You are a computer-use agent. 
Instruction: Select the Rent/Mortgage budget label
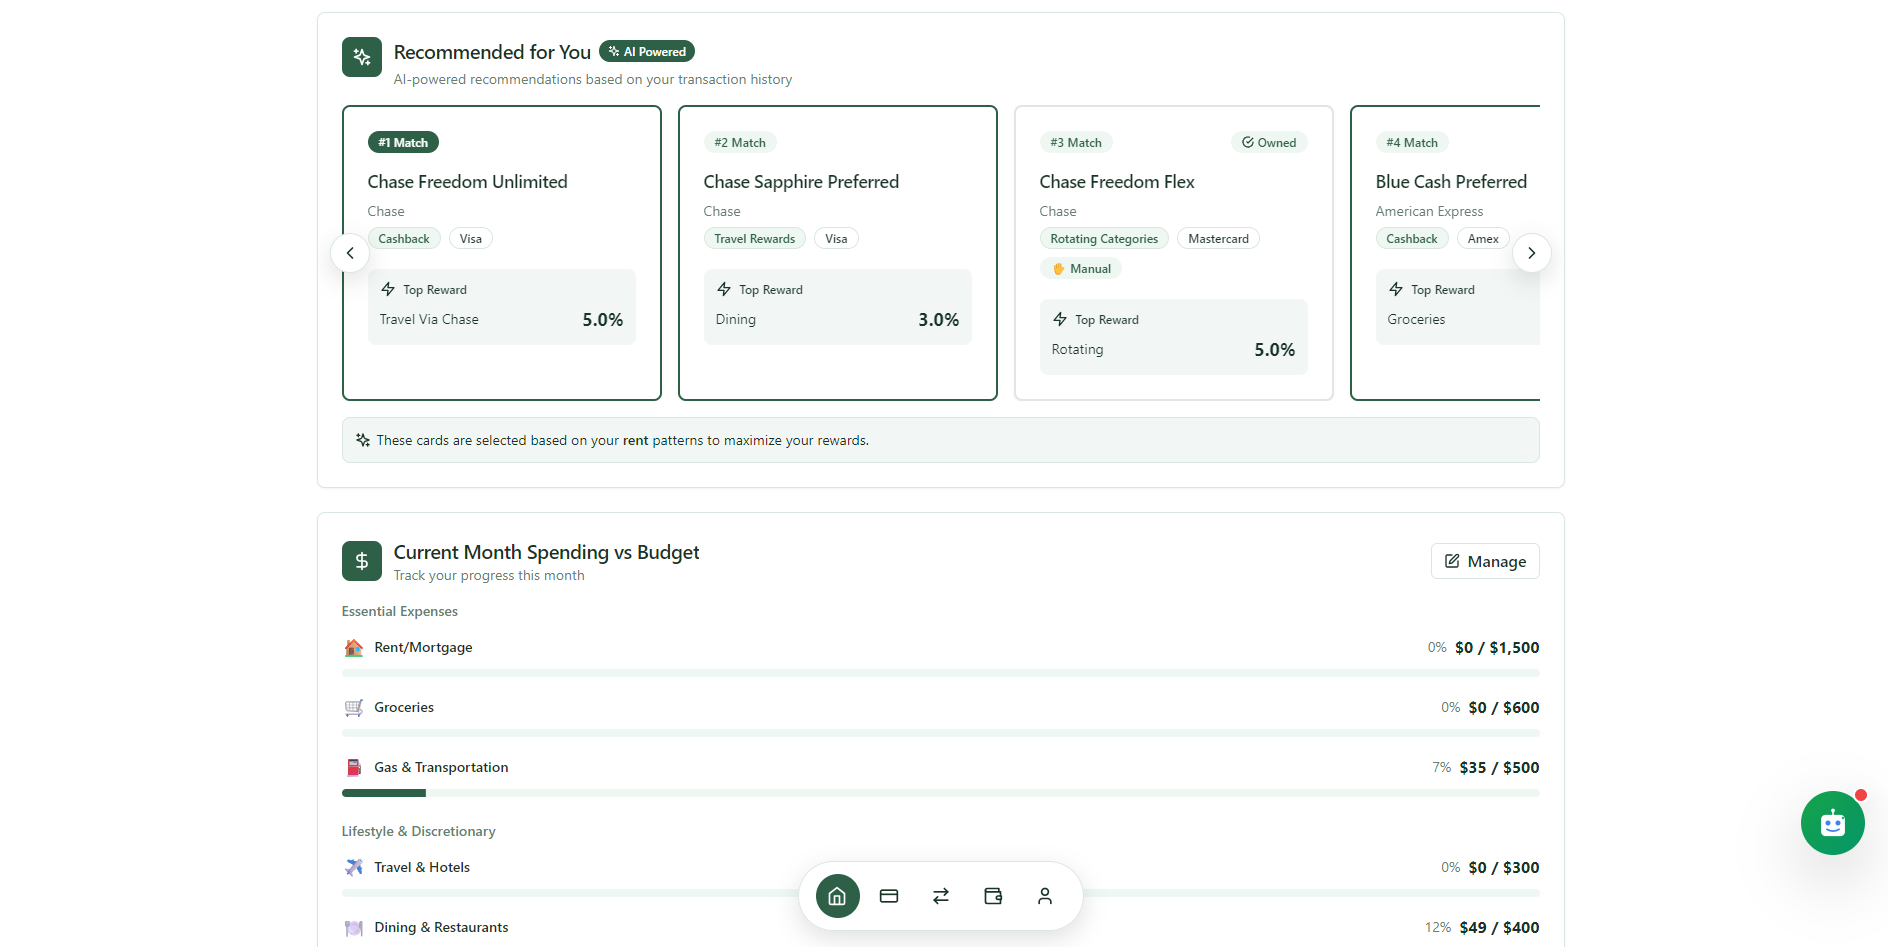[423, 647]
